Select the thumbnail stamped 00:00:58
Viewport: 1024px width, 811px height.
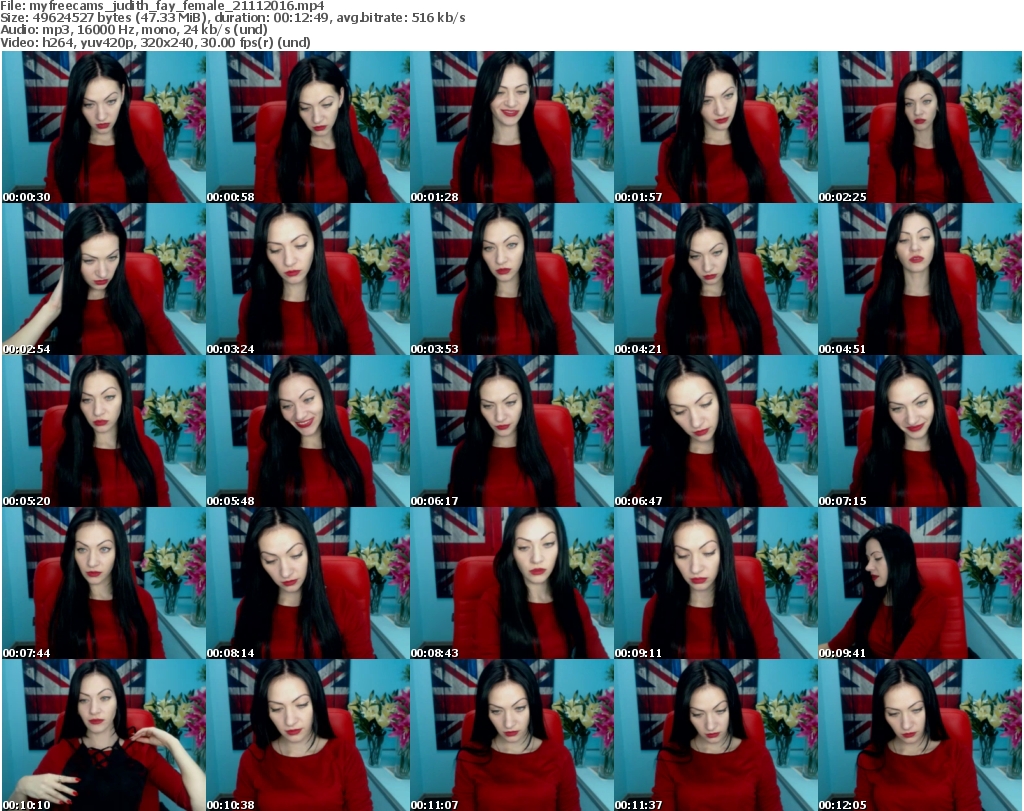308,127
